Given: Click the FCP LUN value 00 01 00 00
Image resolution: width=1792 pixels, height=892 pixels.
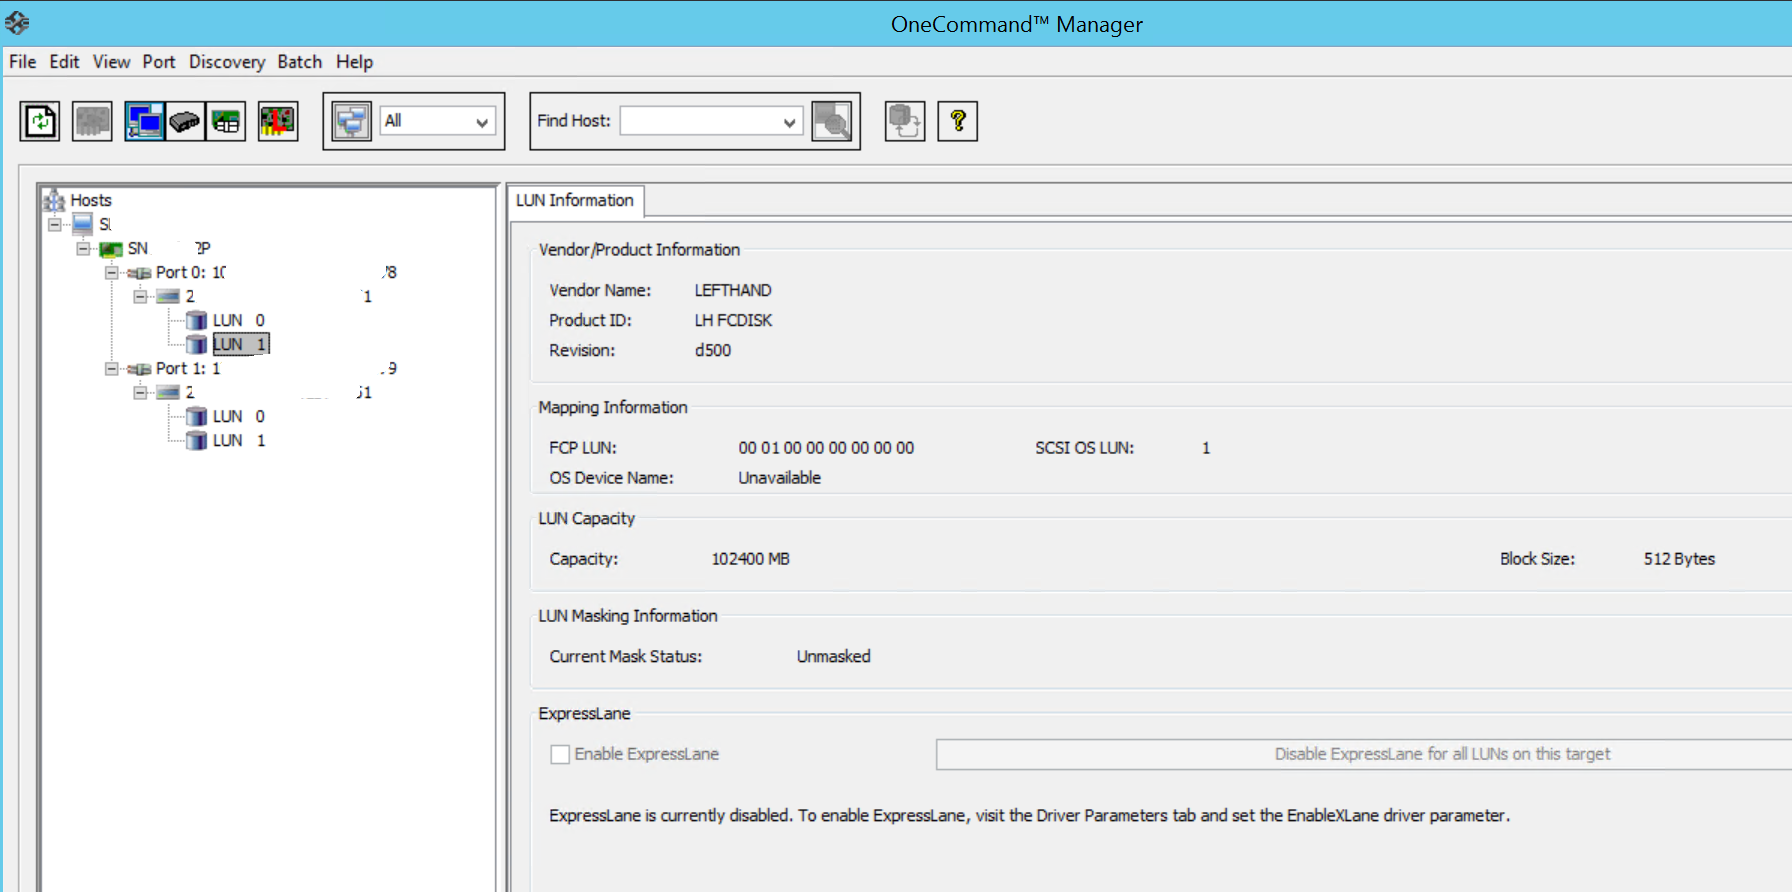Looking at the screenshot, I should tap(826, 448).
